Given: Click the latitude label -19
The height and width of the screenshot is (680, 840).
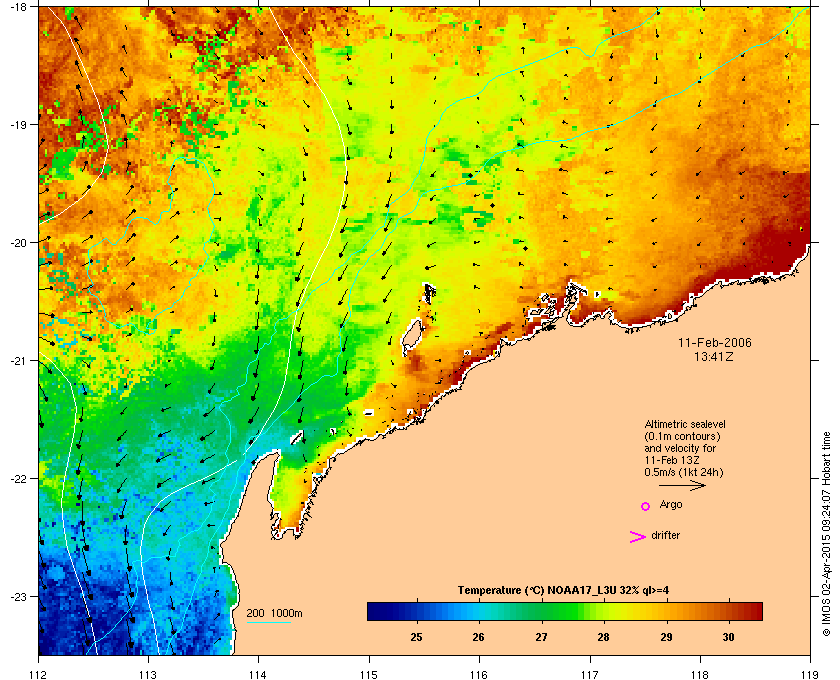Looking at the screenshot, I should coord(19,124).
